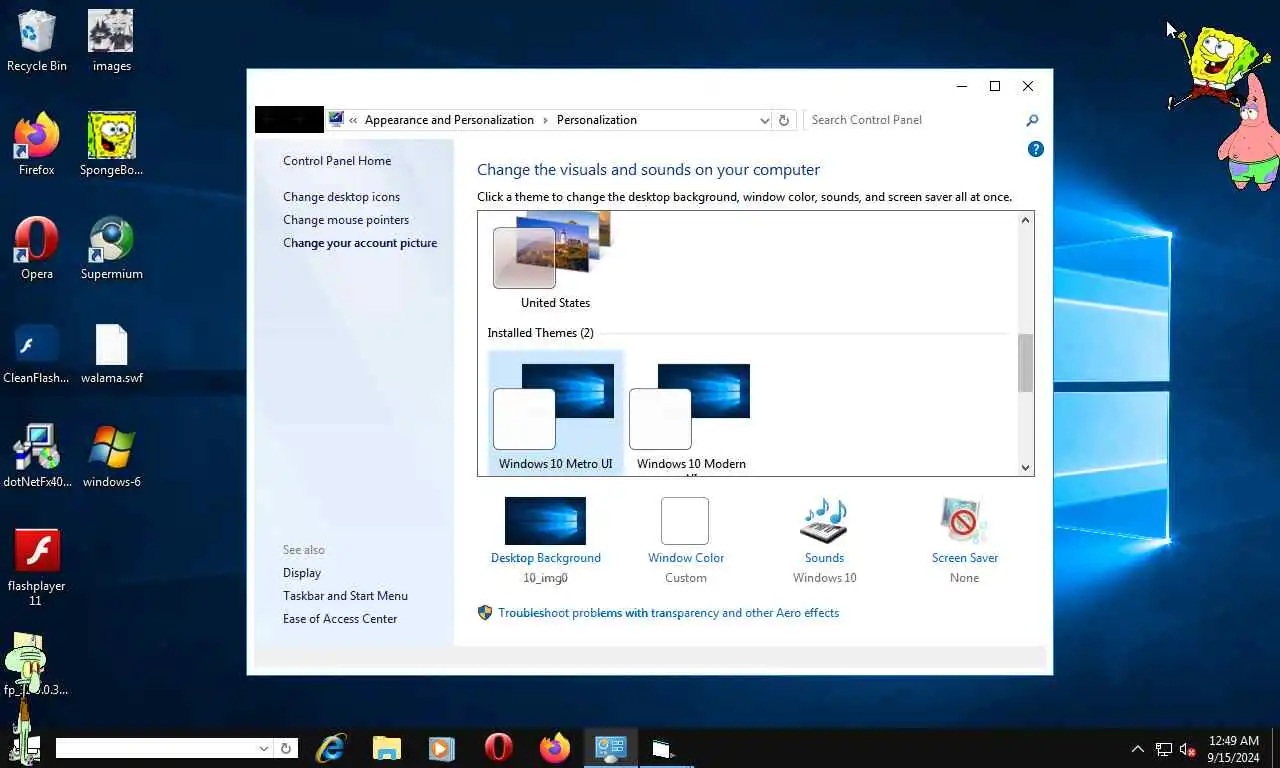Screen dimensions: 1280x768
Task: Open Change your account picture
Action: pyautogui.click(x=360, y=243)
